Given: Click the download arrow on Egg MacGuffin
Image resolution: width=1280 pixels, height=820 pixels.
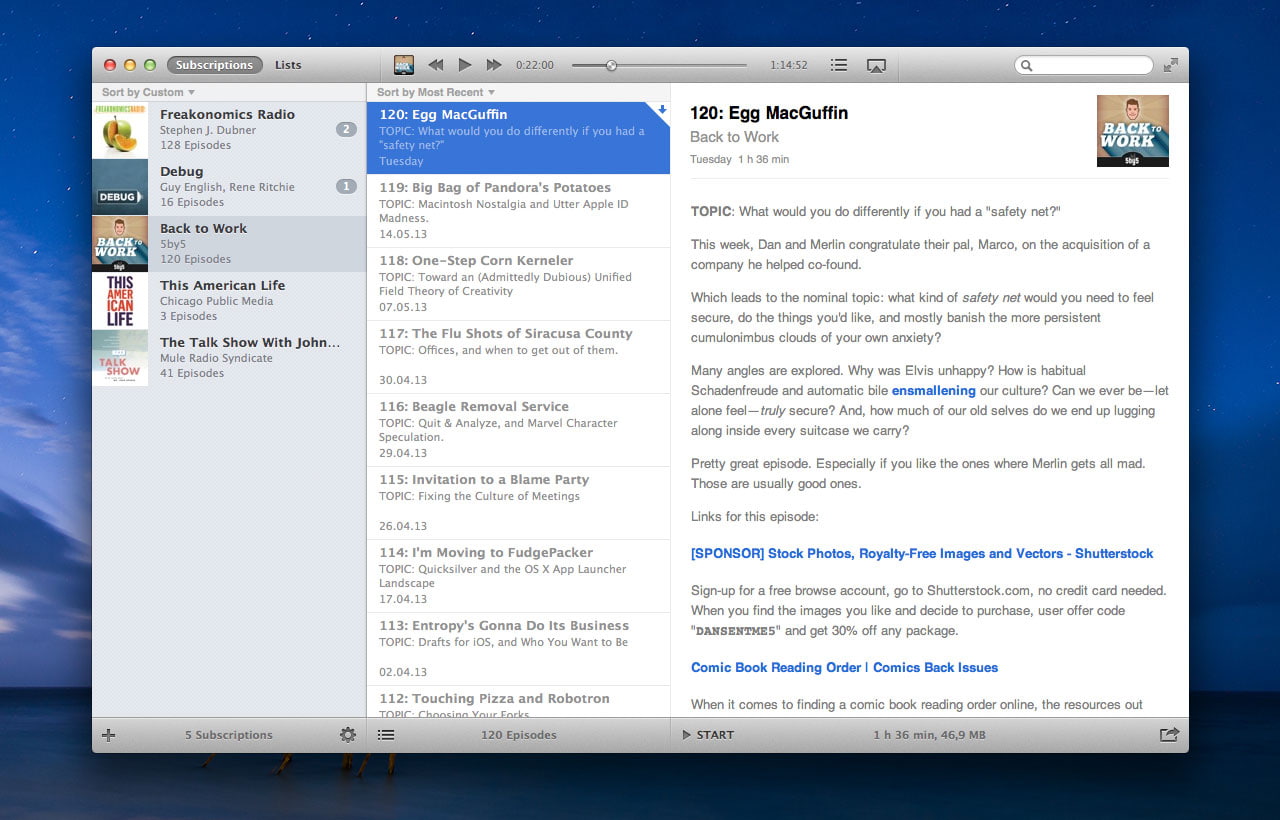Looking at the screenshot, I should pos(661,110).
